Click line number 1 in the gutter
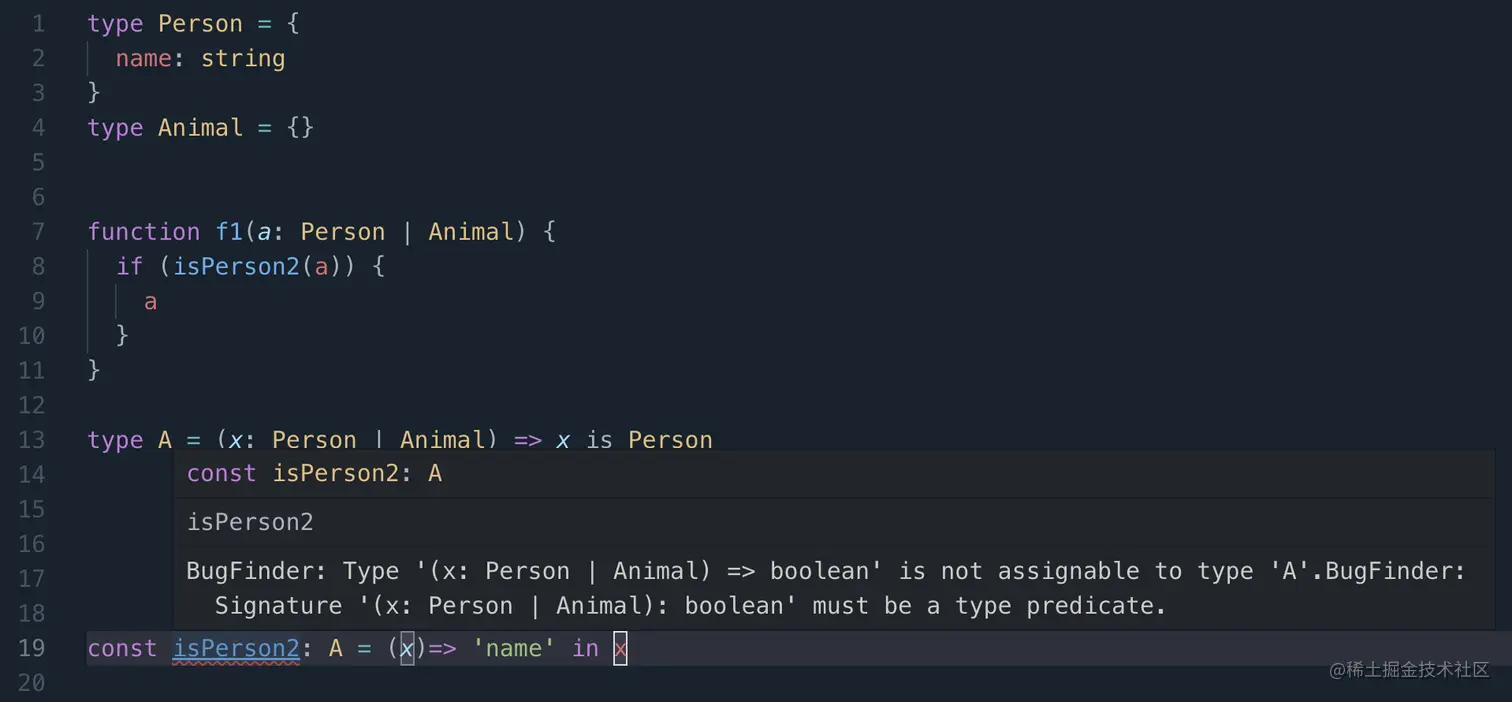The height and width of the screenshot is (702, 1512). (38, 23)
